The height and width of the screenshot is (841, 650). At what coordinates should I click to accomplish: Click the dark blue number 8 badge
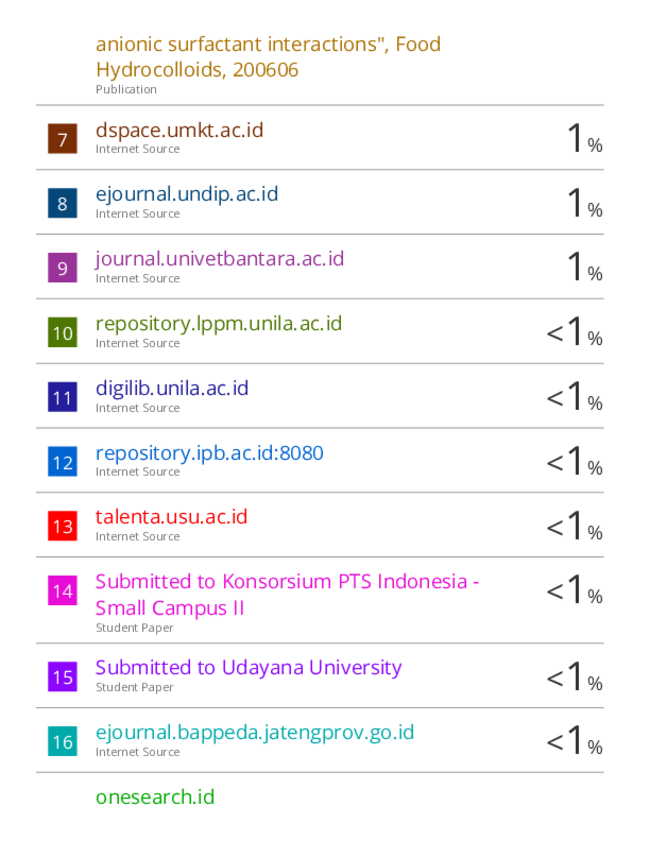(62, 203)
